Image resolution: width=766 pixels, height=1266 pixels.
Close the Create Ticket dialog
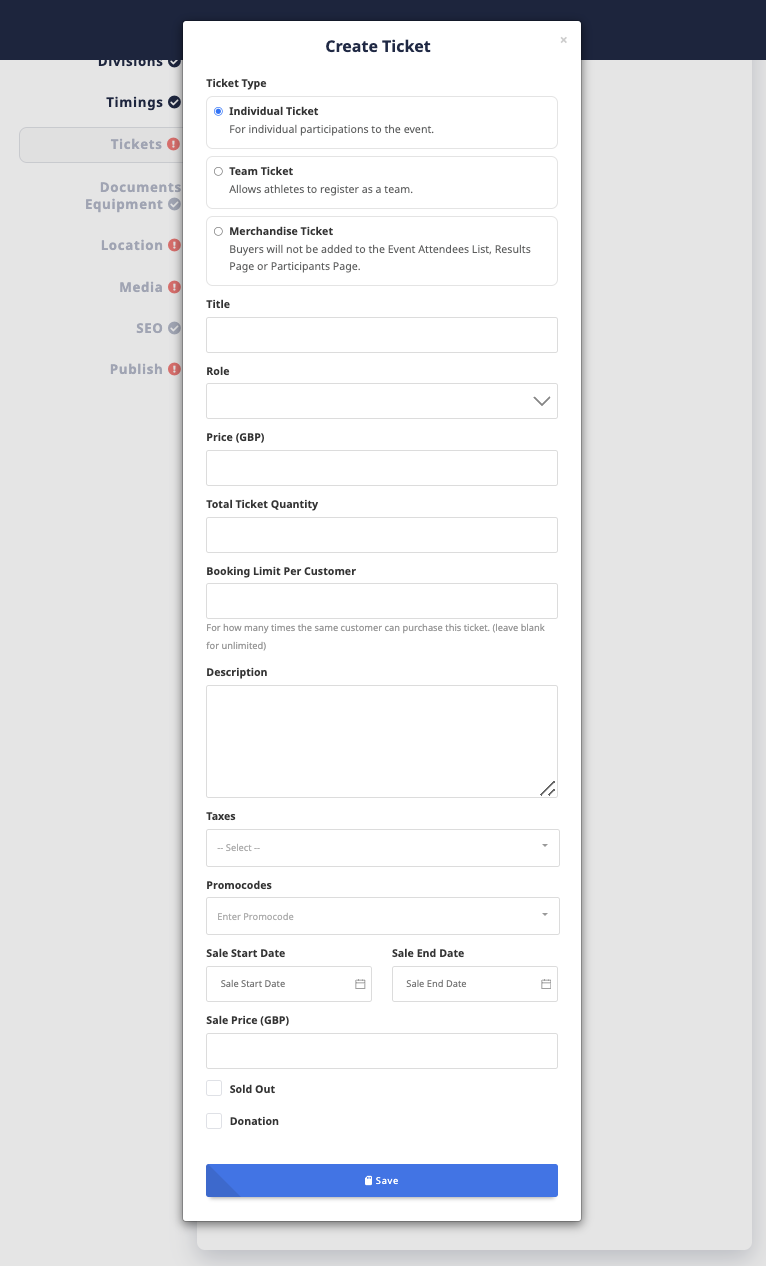pos(563,40)
